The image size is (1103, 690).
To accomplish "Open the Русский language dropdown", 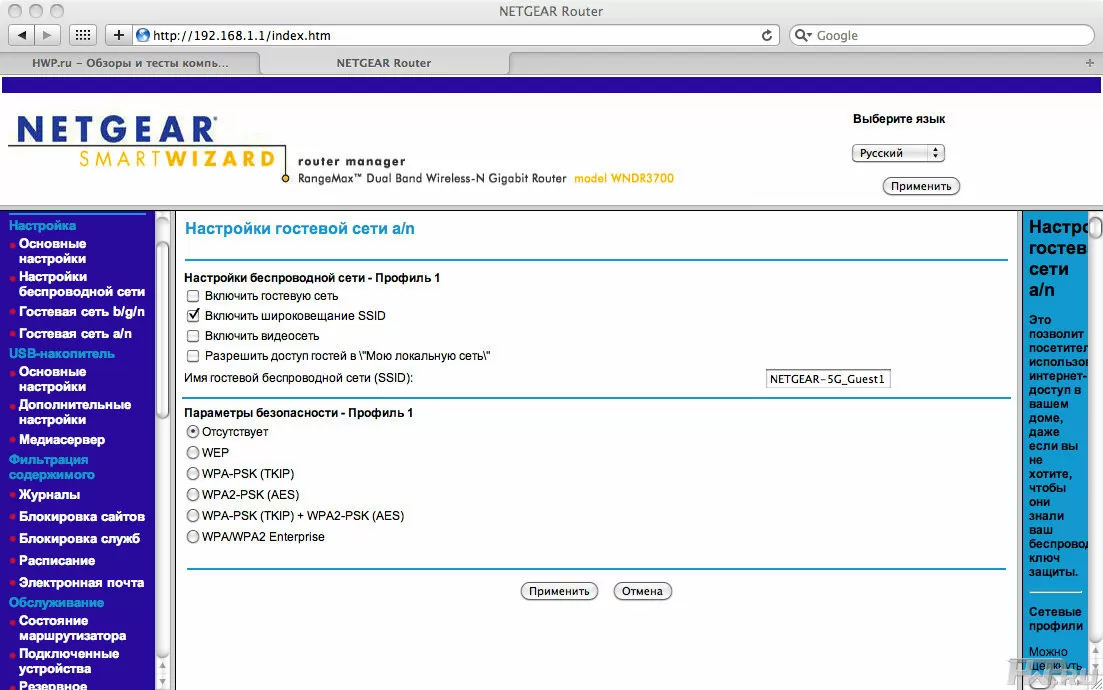I will click(x=898, y=153).
